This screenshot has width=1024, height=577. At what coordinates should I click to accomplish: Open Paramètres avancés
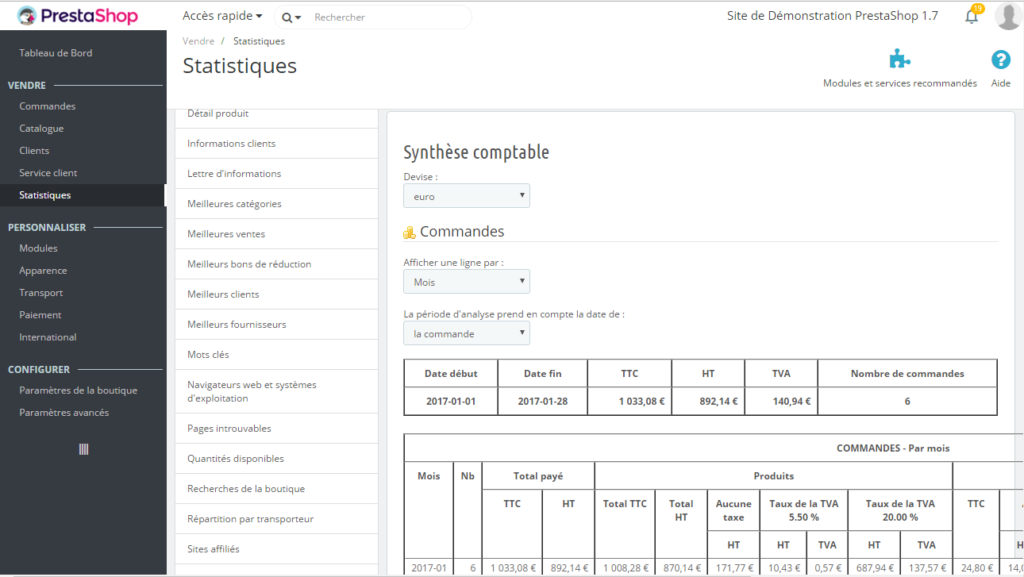64,413
